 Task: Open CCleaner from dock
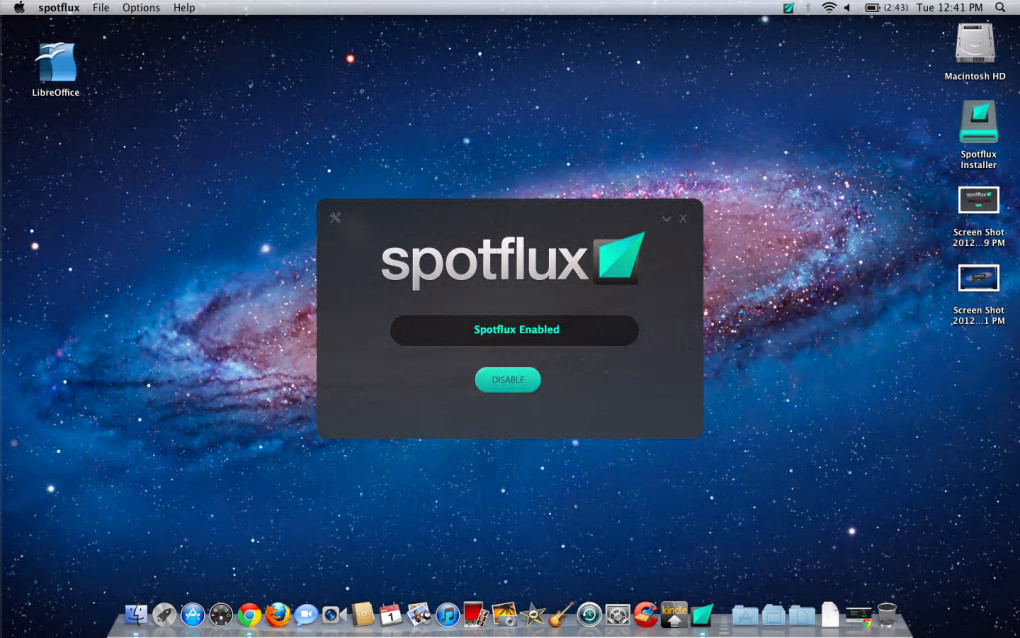(x=645, y=615)
